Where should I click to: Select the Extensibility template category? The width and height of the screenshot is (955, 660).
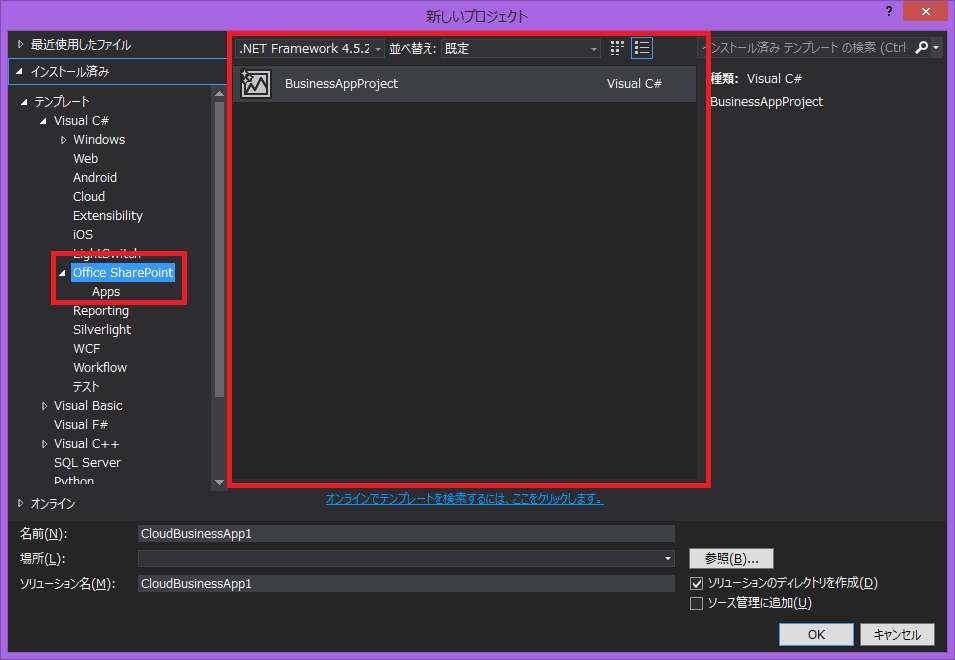108,216
